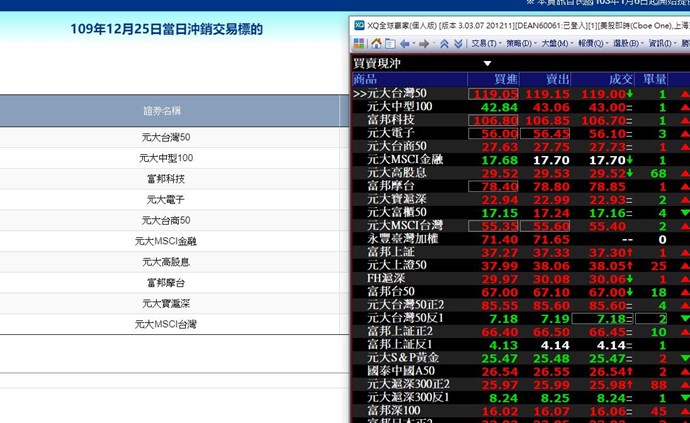Select 元大台灣50 row in the XQ quote list
The width and height of the screenshot is (690, 423).
(521, 93)
